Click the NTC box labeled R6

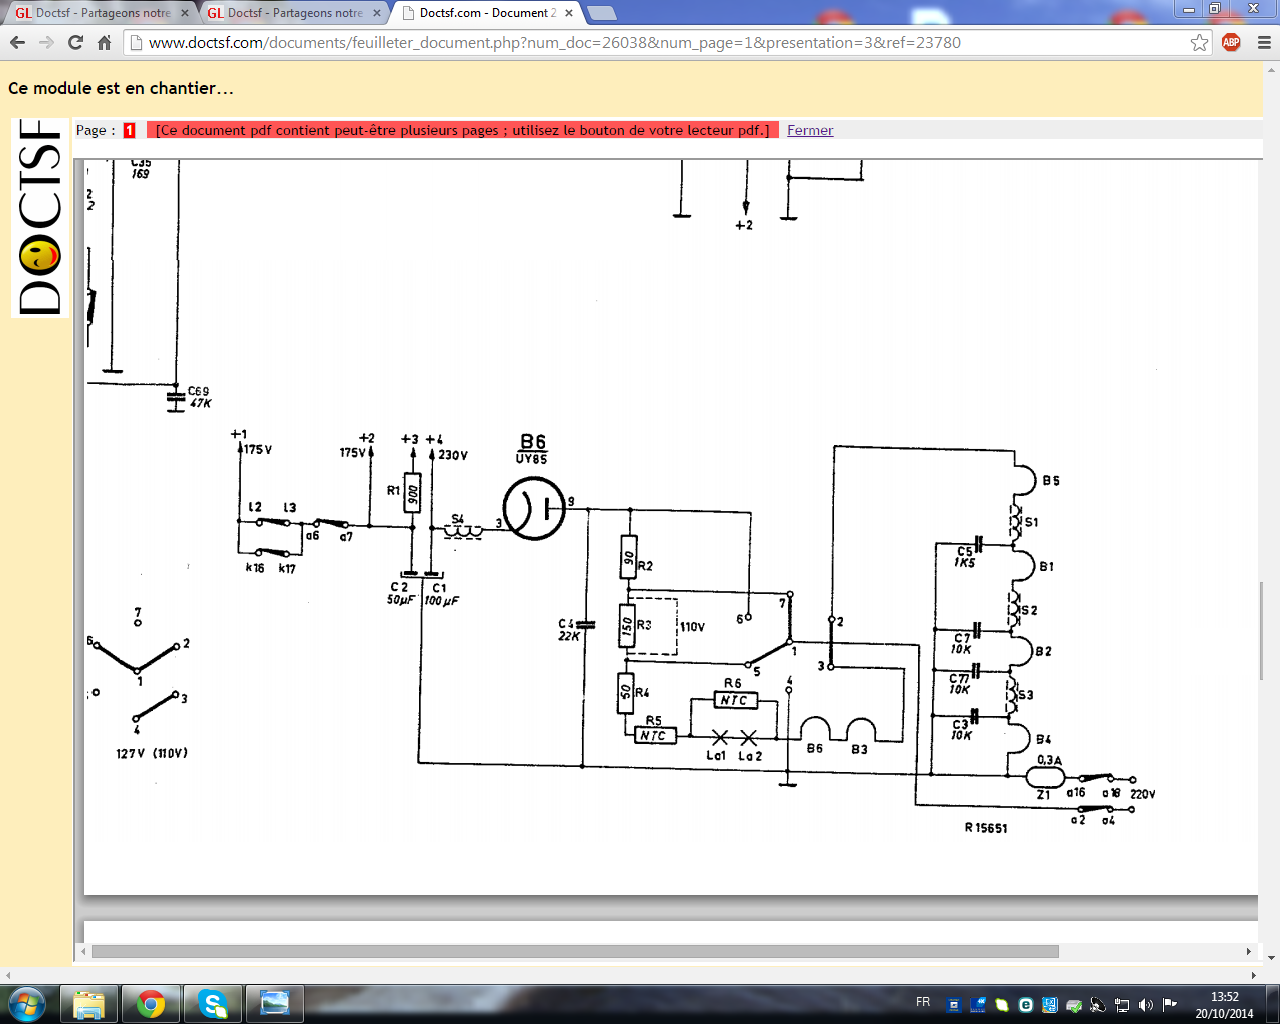click(x=734, y=700)
